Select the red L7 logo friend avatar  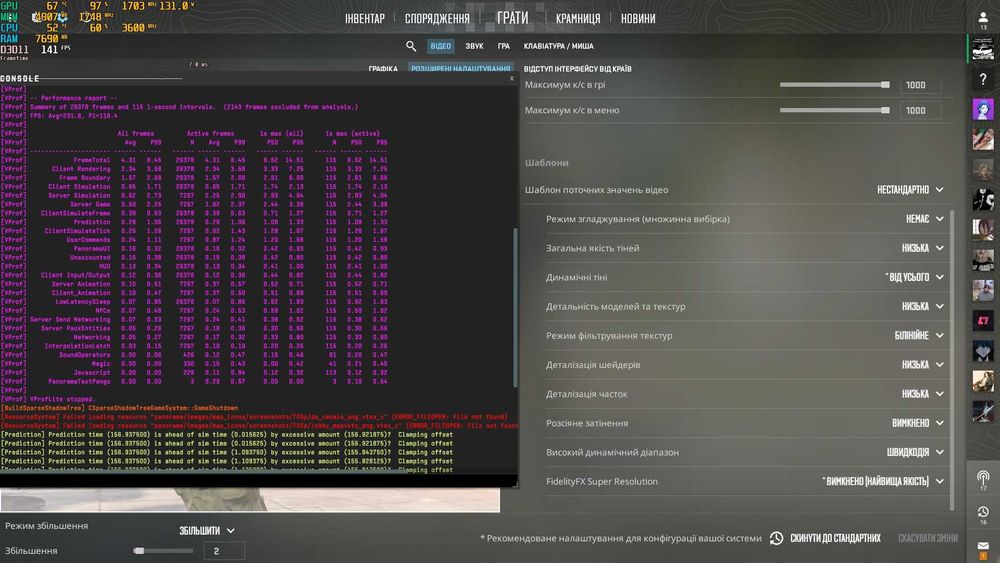pyautogui.click(x=983, y=321)
